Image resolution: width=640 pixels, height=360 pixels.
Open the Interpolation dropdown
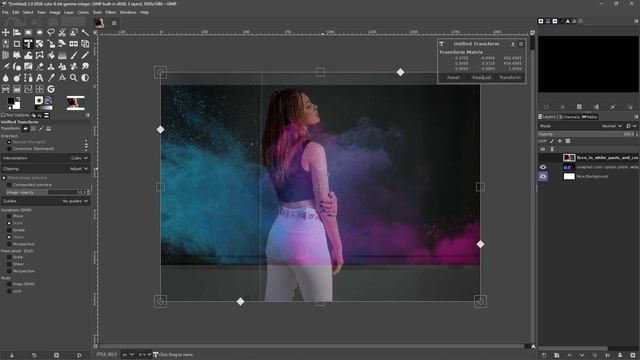pos(45,158)
